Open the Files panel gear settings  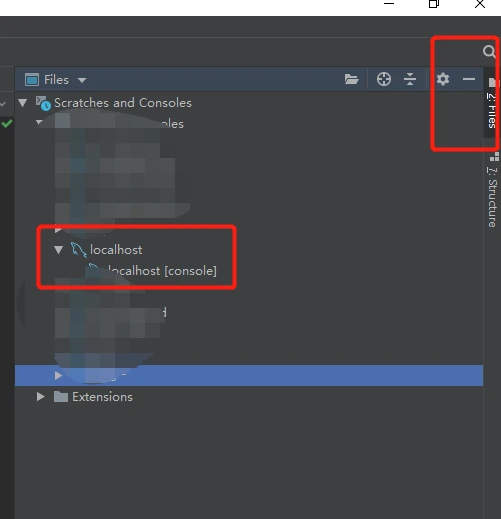[x=443, y=79]
